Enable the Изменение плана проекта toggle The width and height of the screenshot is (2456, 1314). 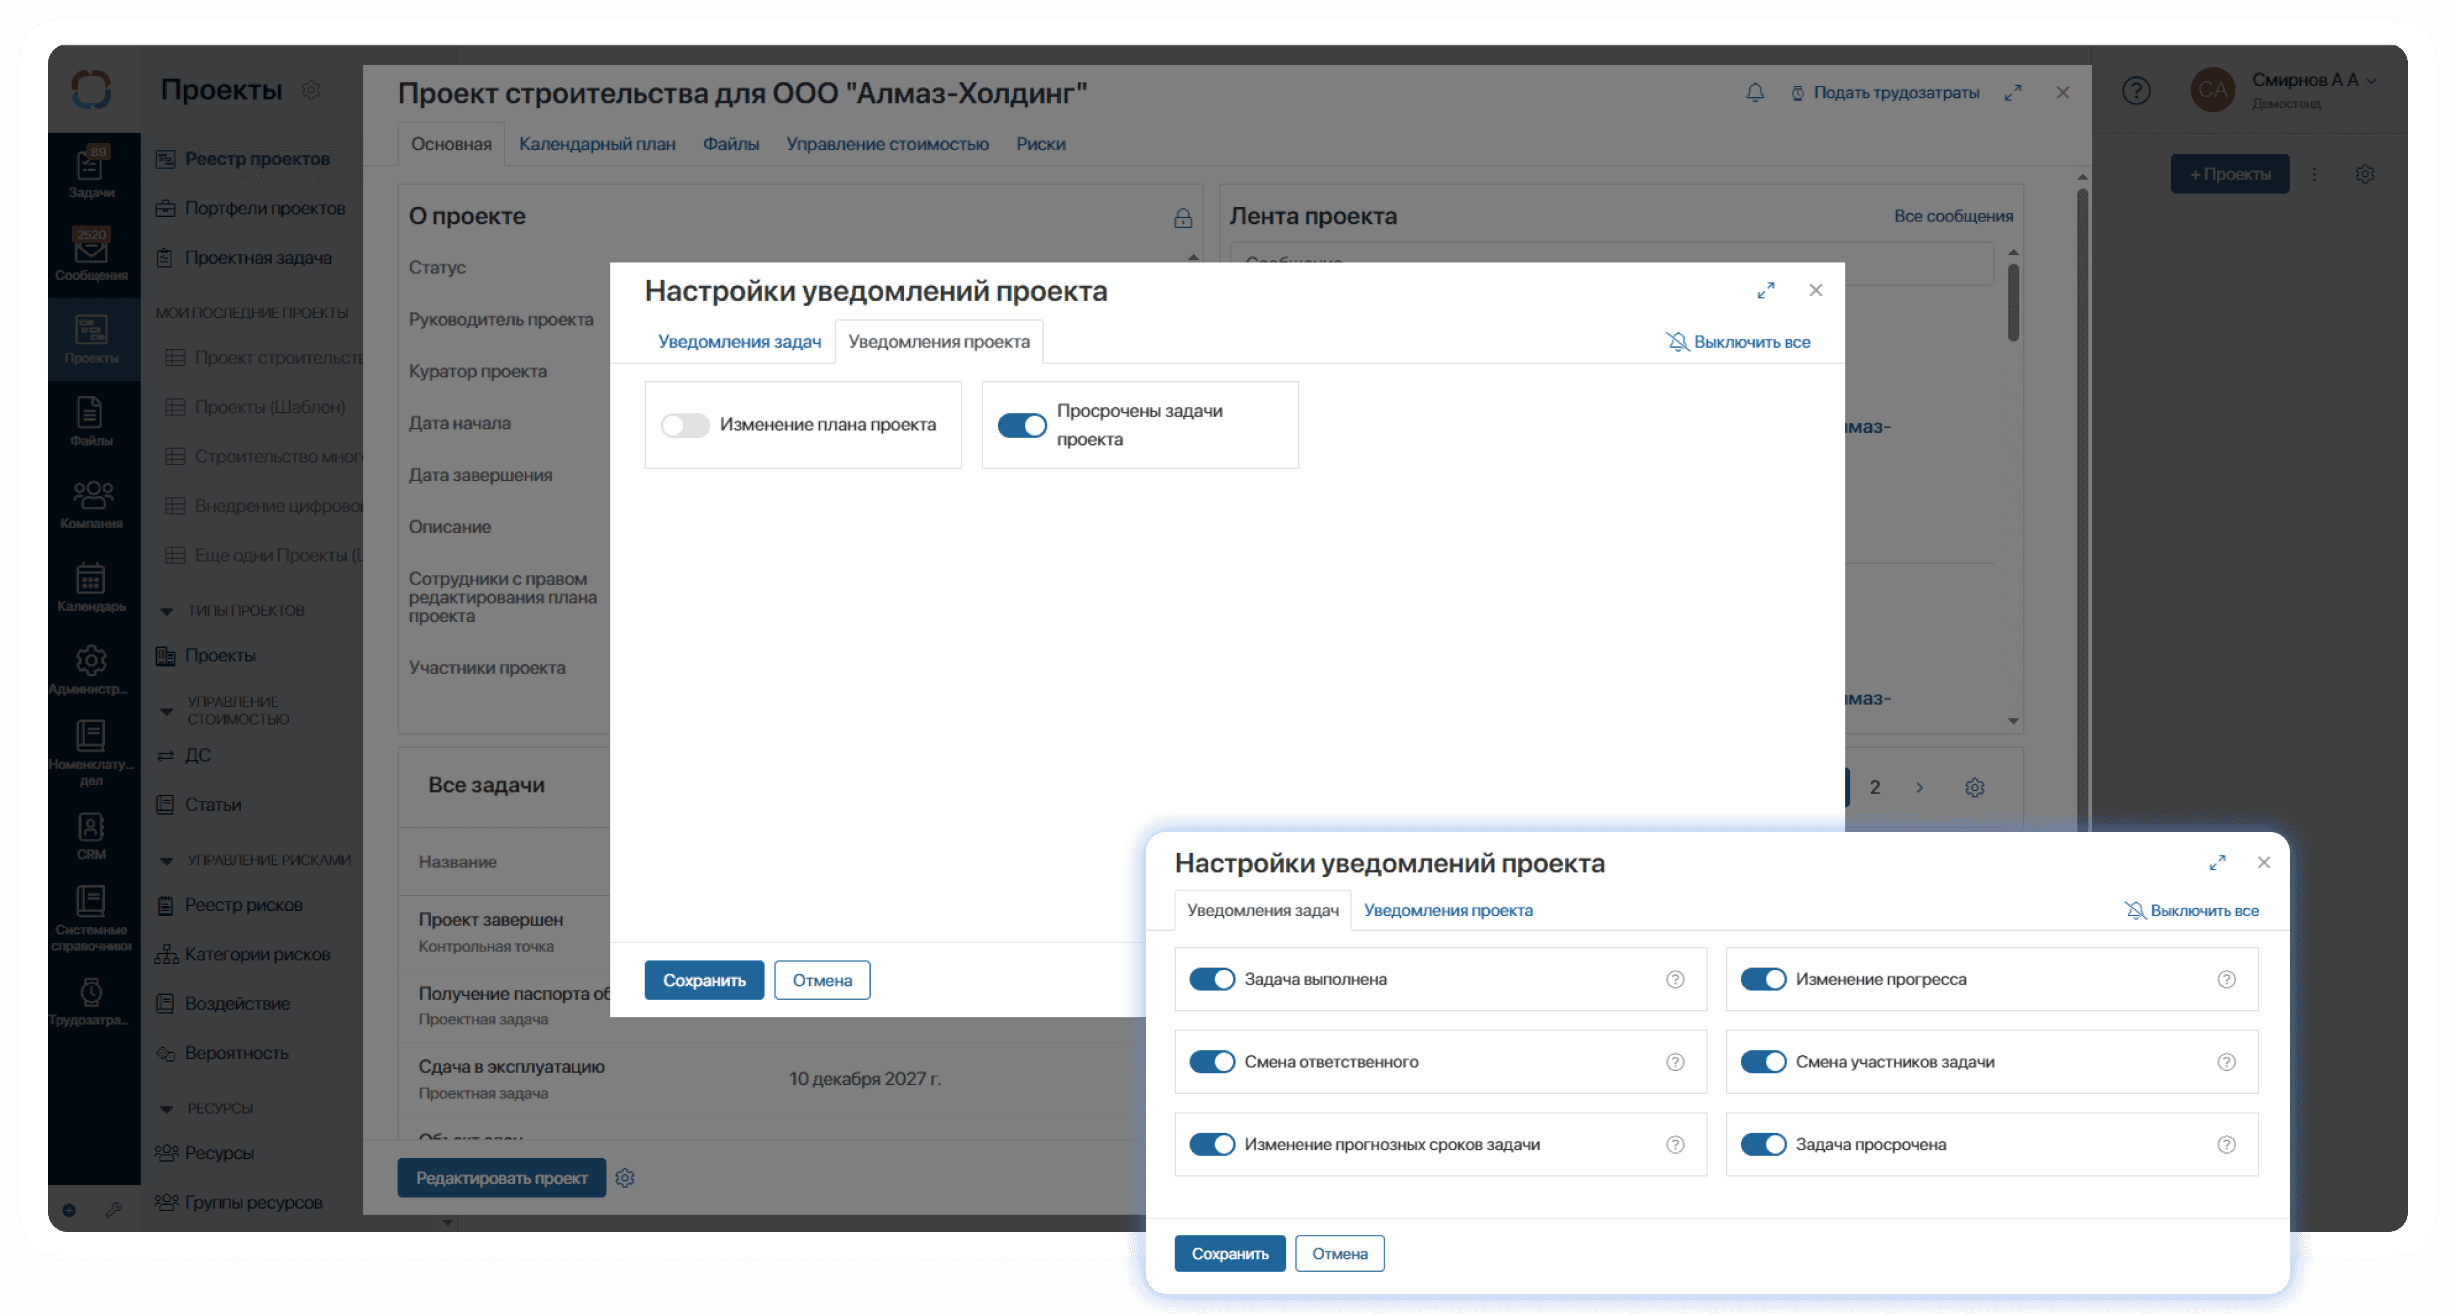pos(685,425)
